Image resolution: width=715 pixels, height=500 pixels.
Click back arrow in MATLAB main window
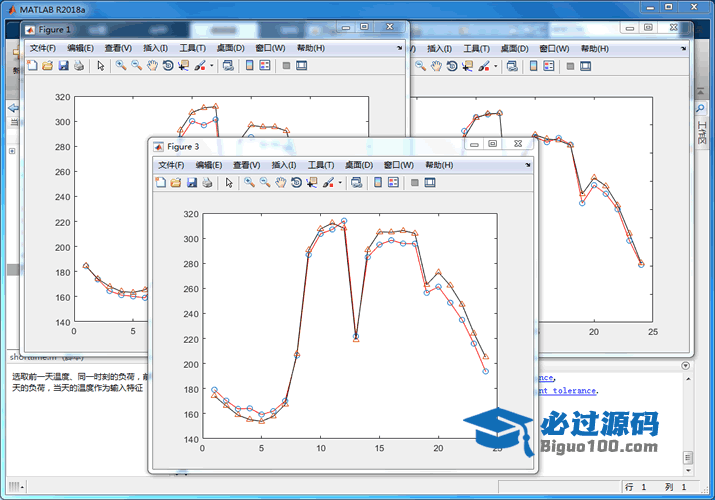[13, 108]
